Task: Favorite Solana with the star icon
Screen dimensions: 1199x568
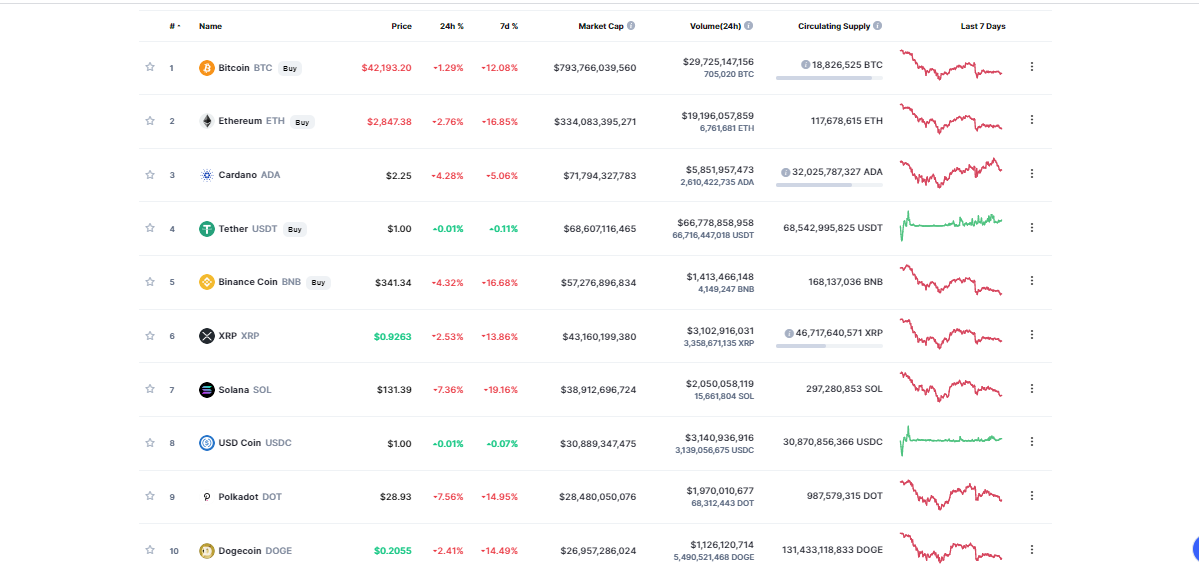Action: [150, 389]
